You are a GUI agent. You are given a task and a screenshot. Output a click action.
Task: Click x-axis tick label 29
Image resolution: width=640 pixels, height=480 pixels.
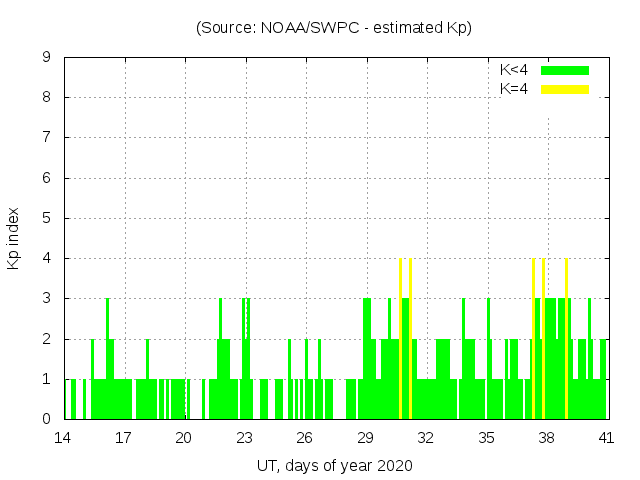(x=366, y=438)
